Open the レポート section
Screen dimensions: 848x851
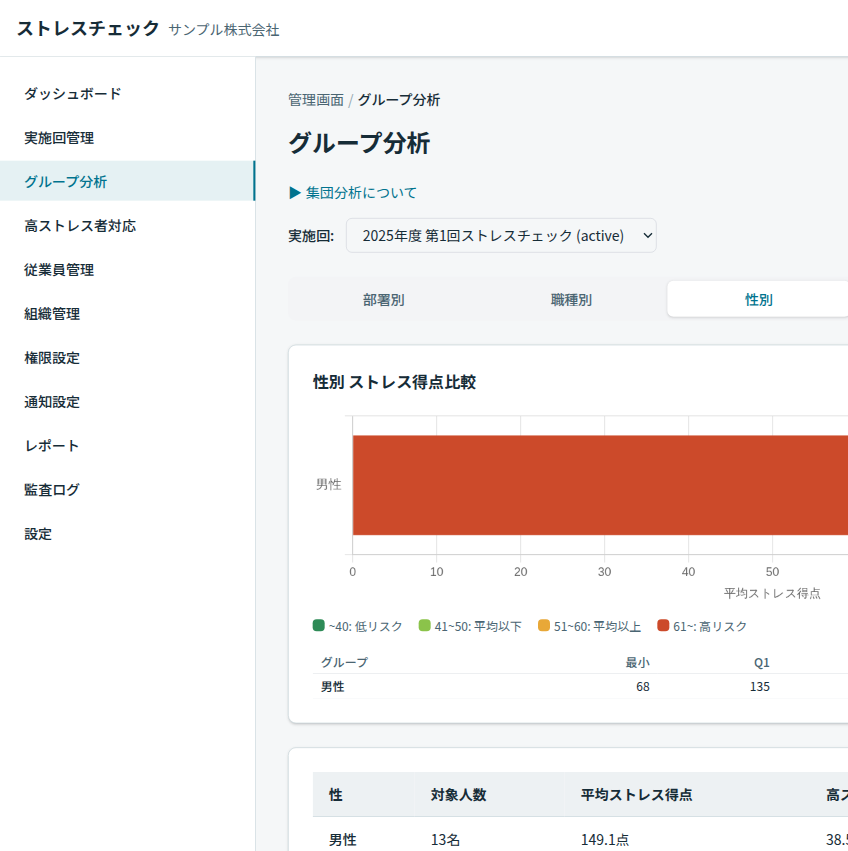click(x=52, y=446)
